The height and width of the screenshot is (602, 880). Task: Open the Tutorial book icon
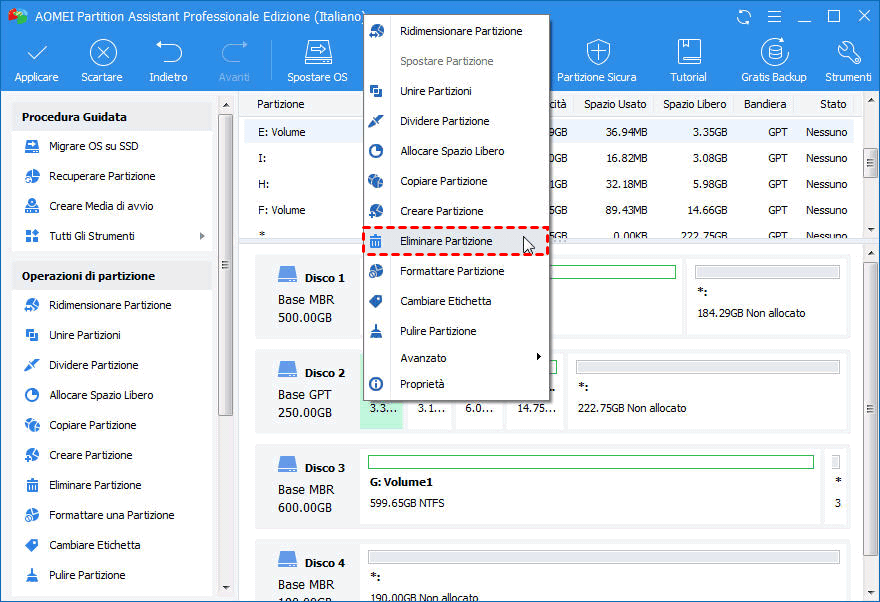[x=689, y=52]
